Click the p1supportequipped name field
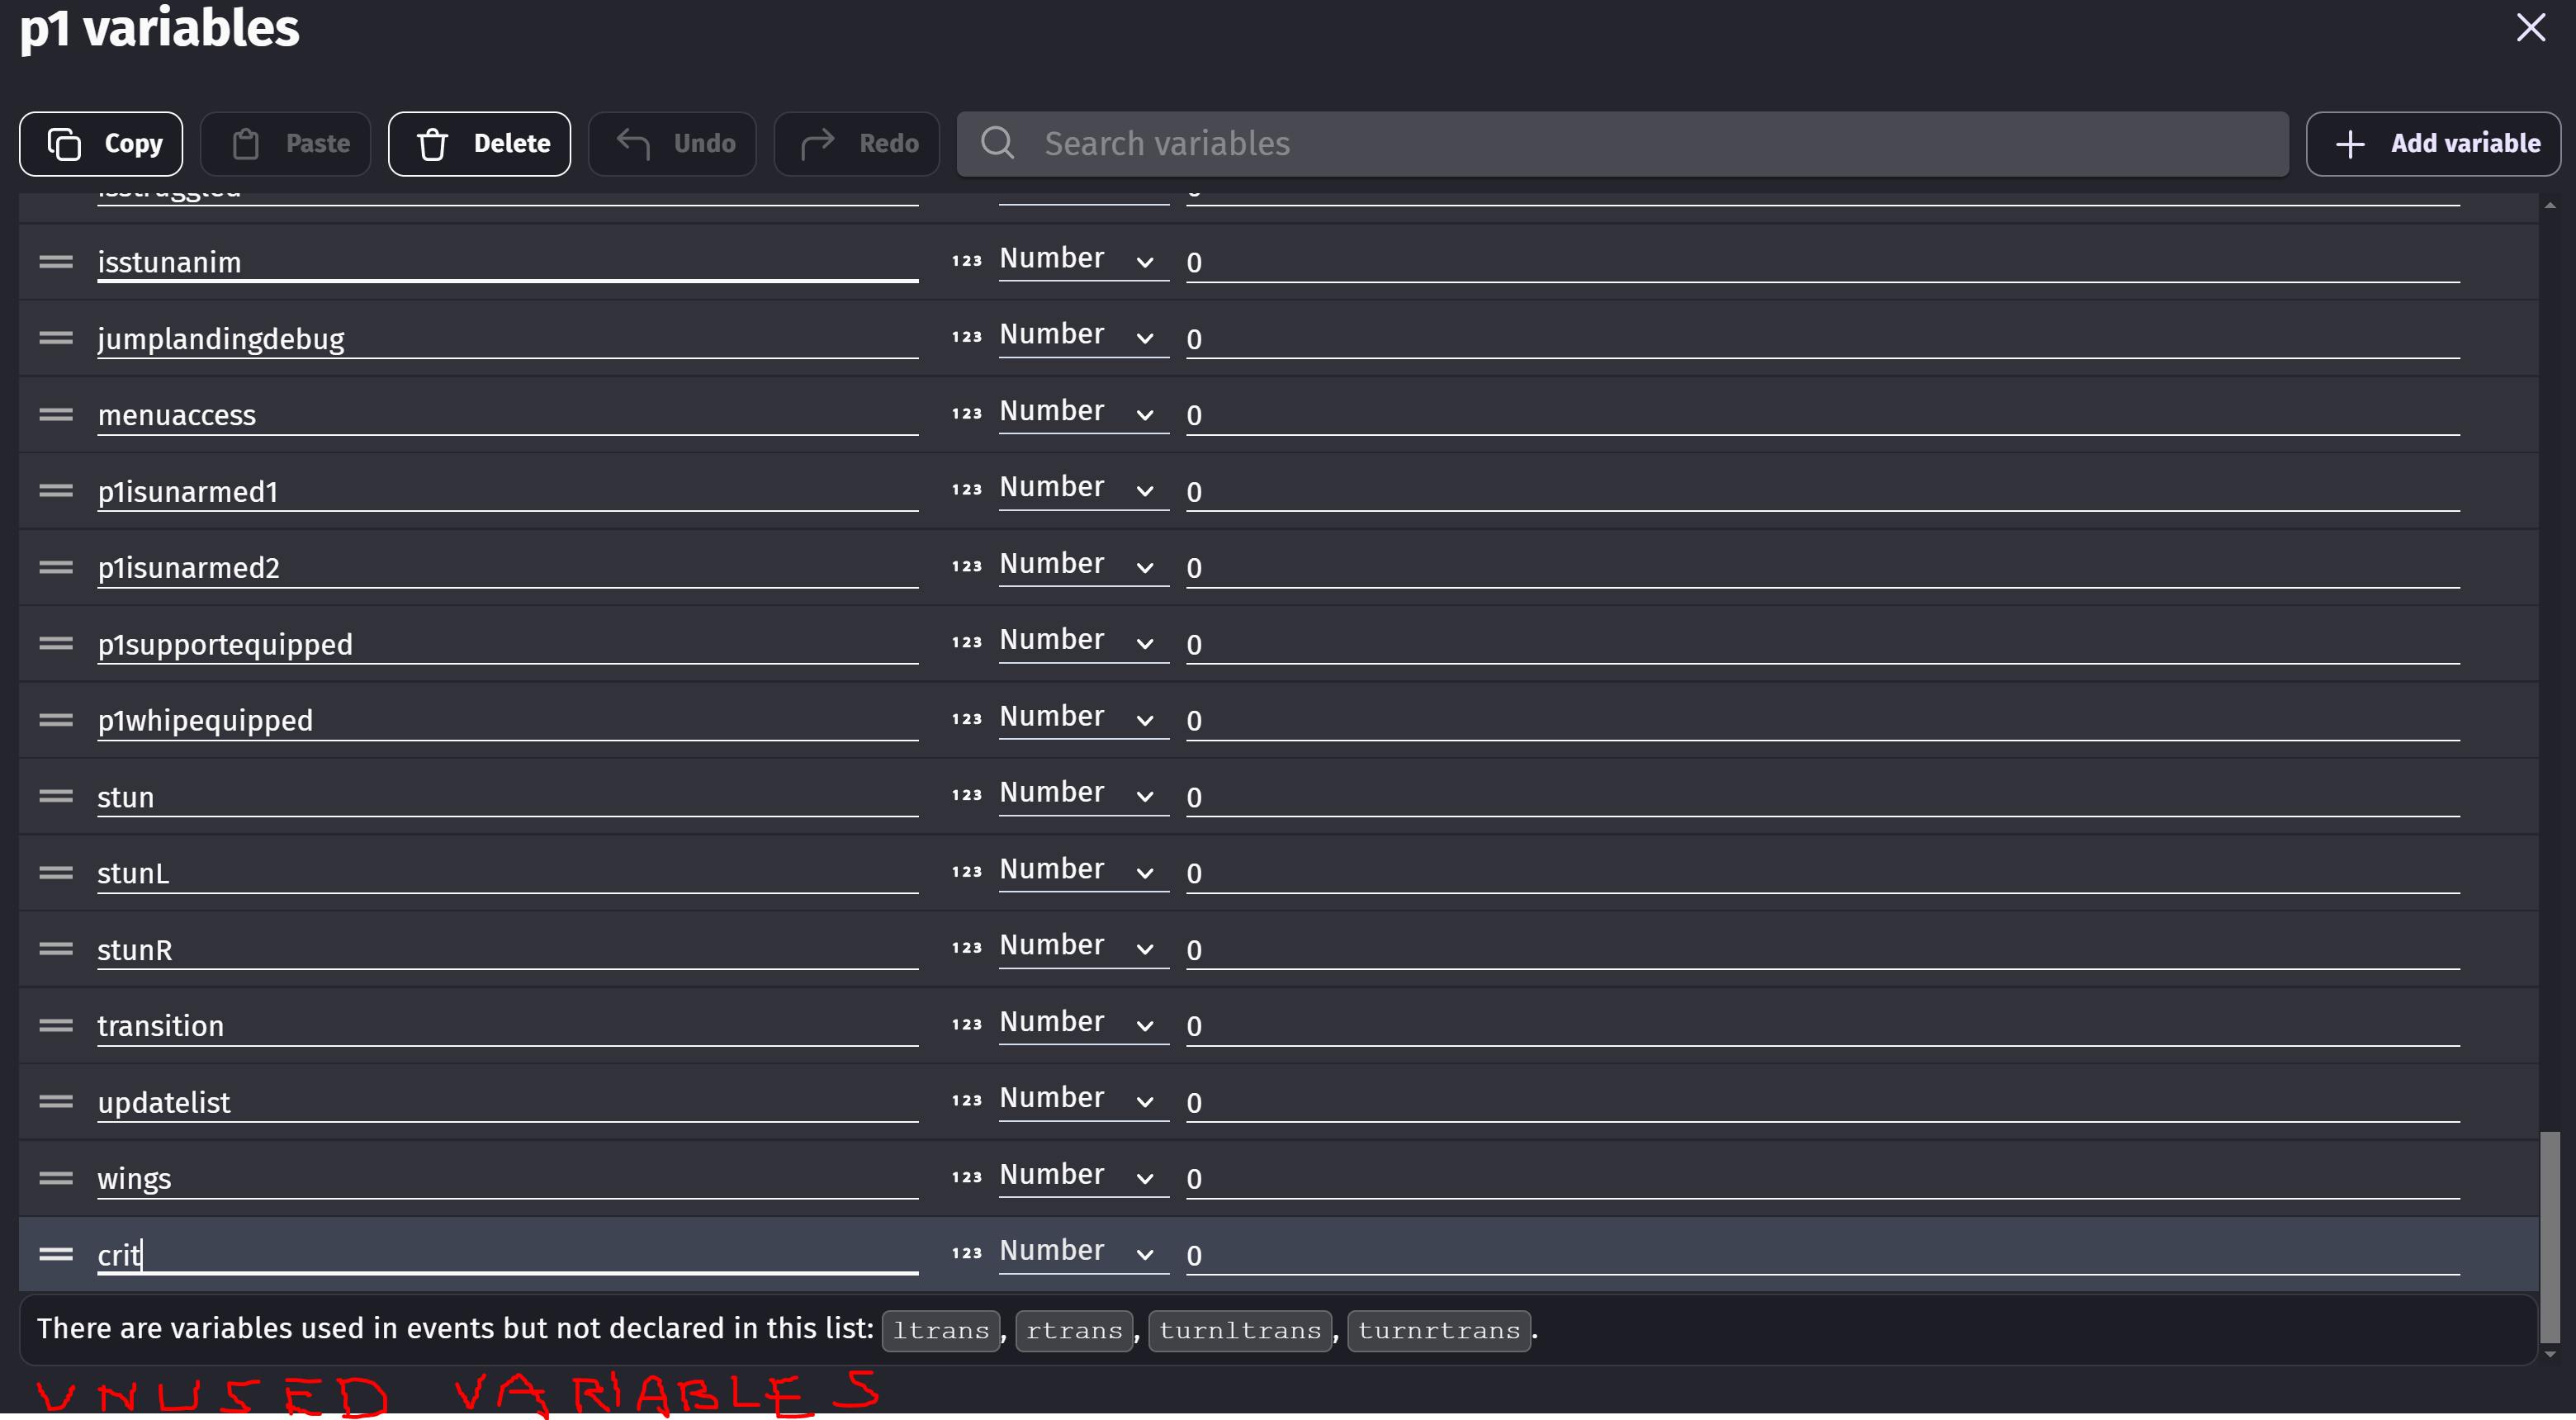Viewport: 2576px width, 1420px height. [506, 644]
